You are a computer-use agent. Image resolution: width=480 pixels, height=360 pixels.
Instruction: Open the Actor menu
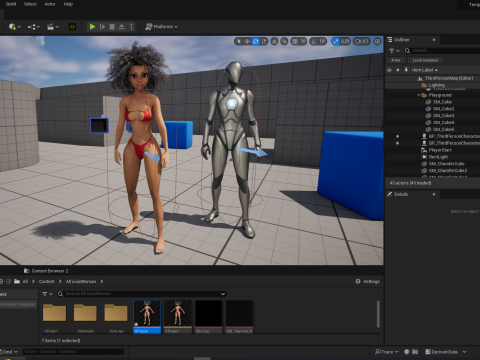pos(50,4)
